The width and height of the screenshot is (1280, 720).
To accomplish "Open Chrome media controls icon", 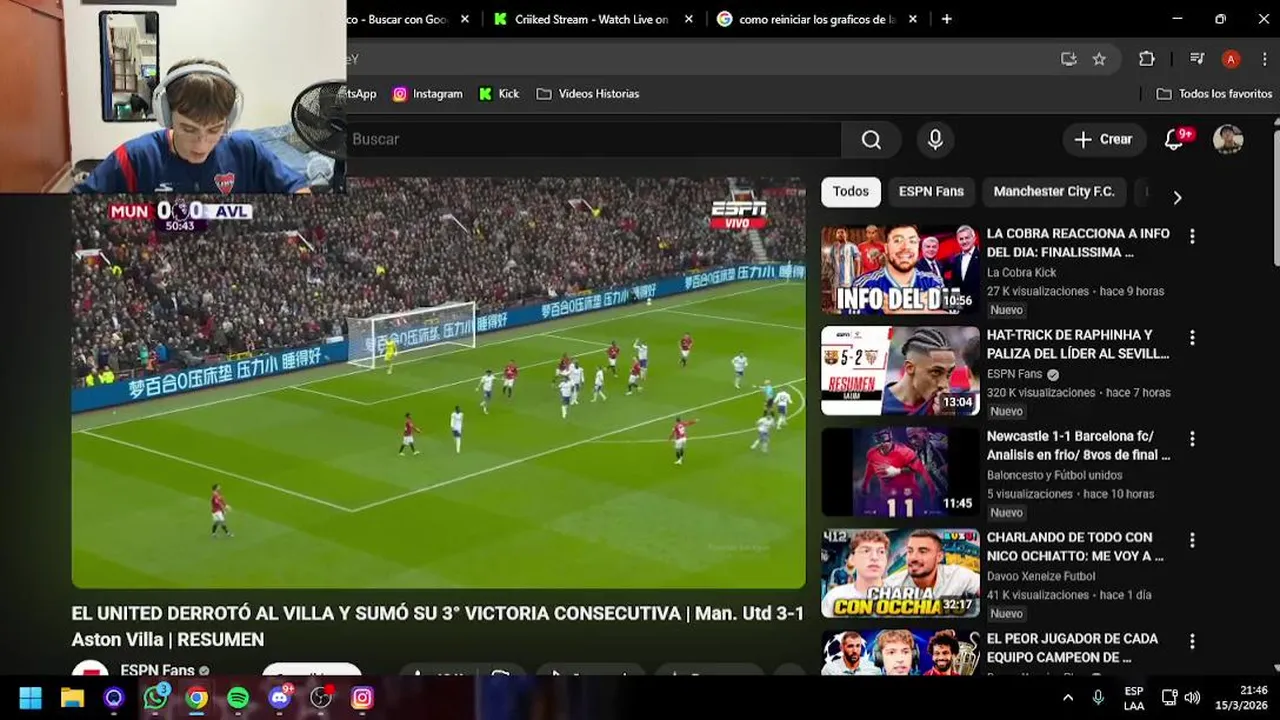I will [1196, 59].
